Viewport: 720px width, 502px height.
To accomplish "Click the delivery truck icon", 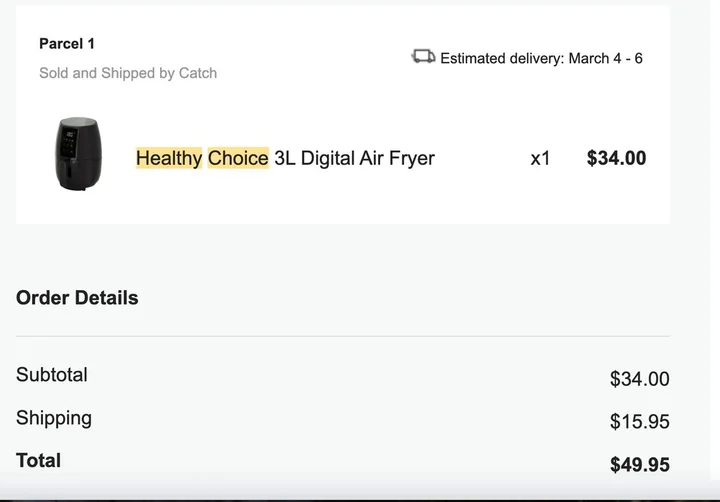I will (x=423, y=56).
